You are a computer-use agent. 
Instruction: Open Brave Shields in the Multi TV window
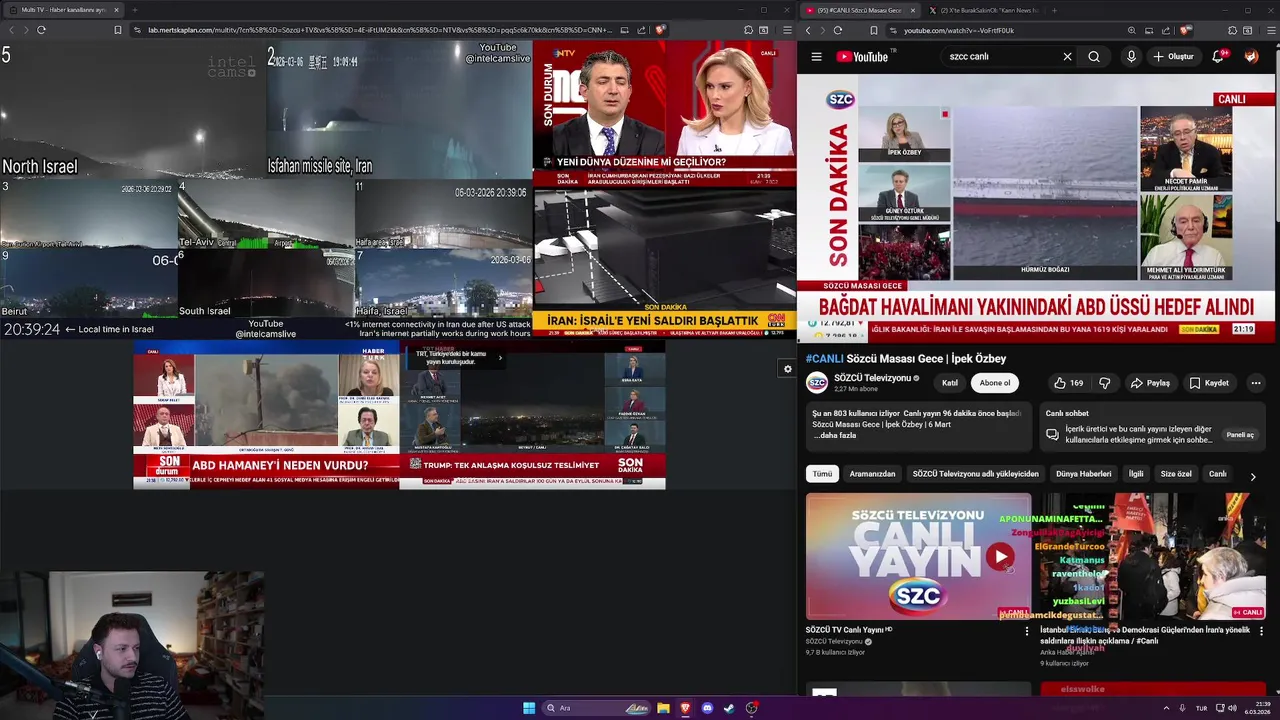coord(660,30)
